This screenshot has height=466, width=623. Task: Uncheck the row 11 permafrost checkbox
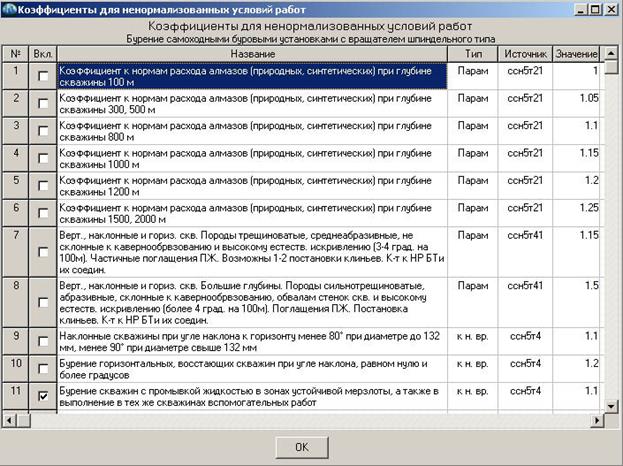tap(43, 396)
